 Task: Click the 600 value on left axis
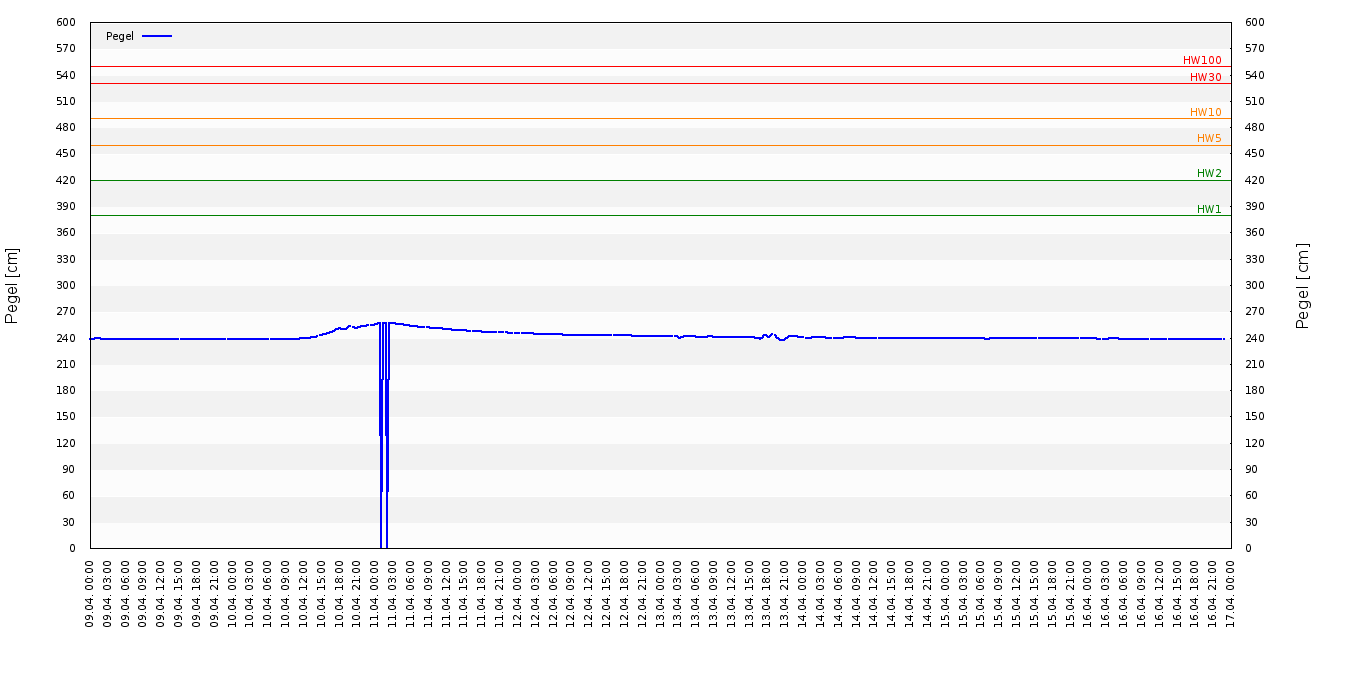(66, 22)
